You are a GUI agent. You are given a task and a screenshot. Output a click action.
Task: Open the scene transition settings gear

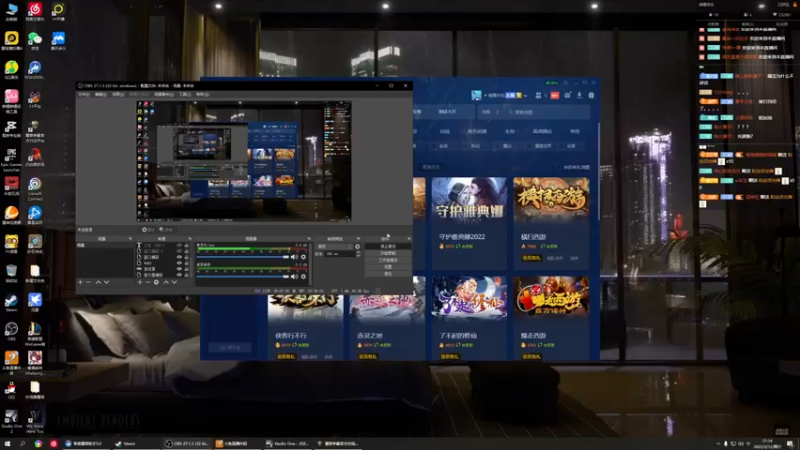357,246
